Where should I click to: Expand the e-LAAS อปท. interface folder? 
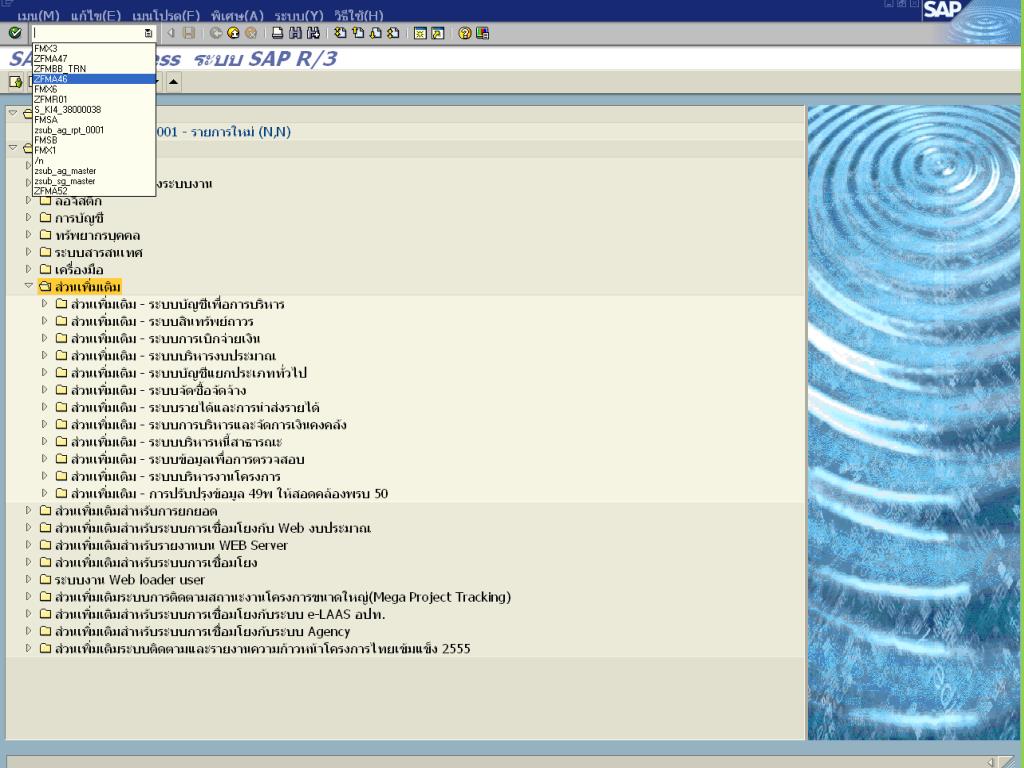pos(28,614)
